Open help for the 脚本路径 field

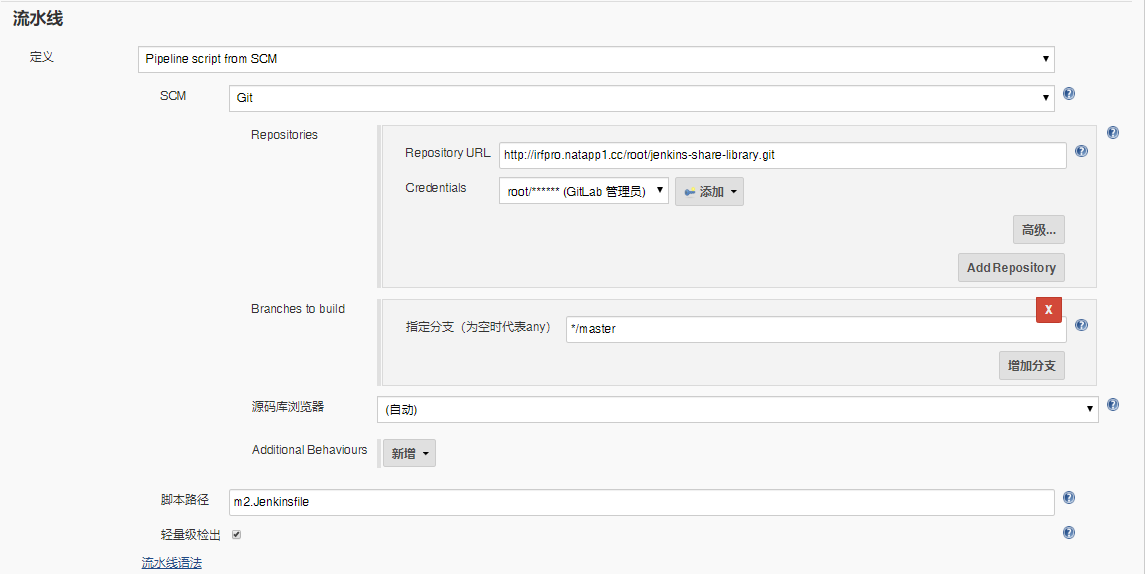(x=1069, y=497)
